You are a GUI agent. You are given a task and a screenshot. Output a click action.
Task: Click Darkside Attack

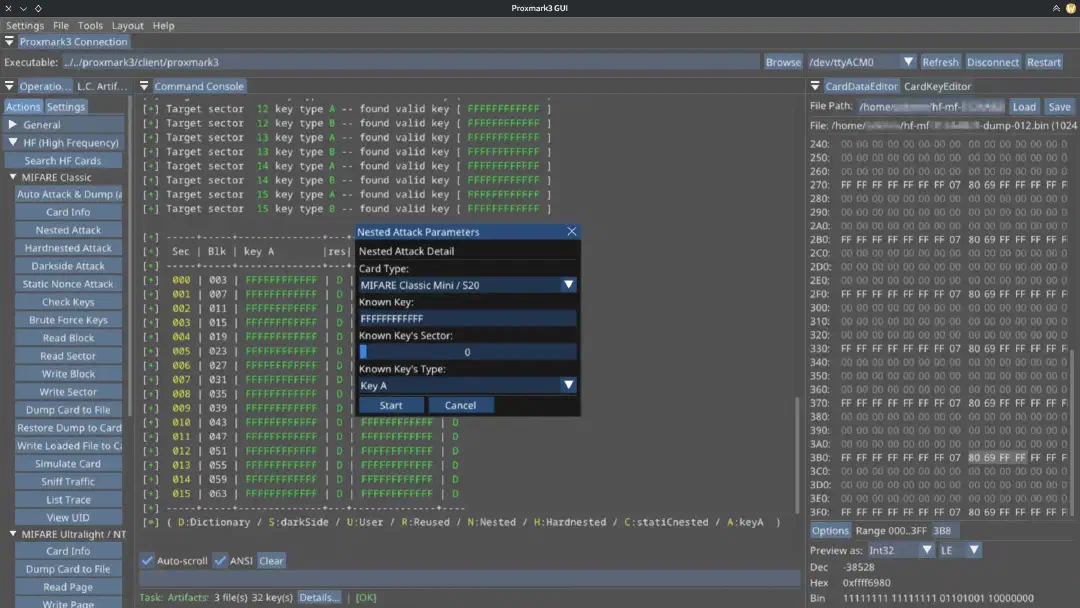point(68,266)
